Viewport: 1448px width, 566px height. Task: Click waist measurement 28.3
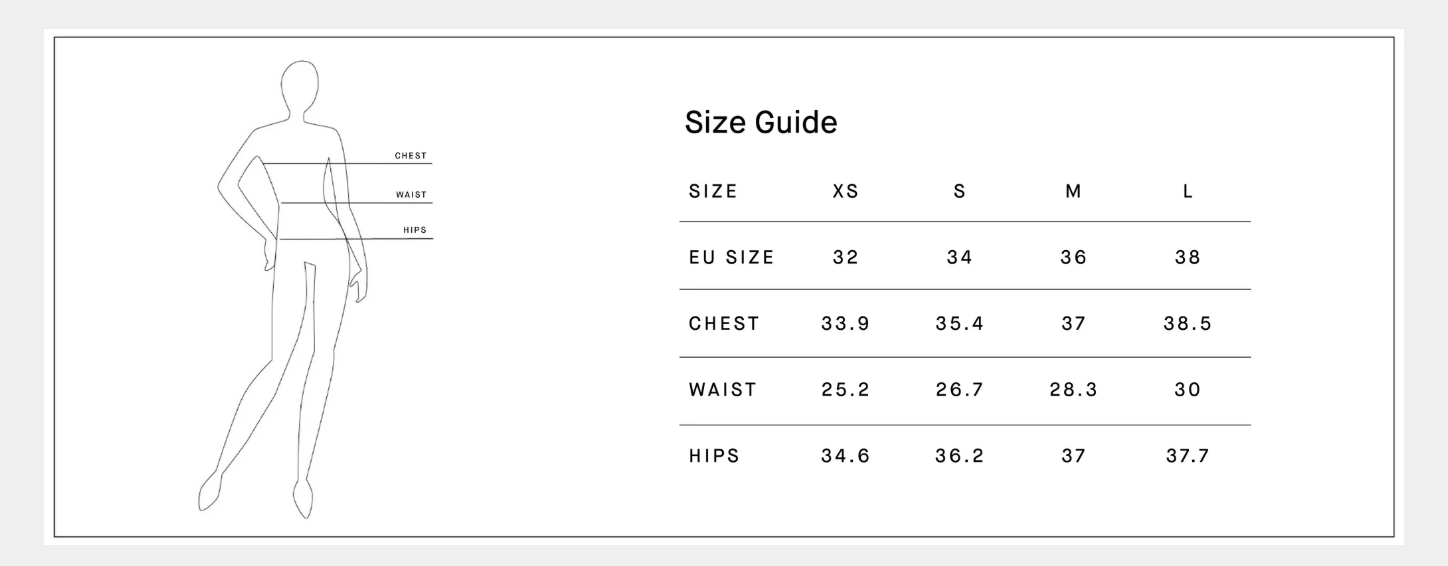(1073, 390)
